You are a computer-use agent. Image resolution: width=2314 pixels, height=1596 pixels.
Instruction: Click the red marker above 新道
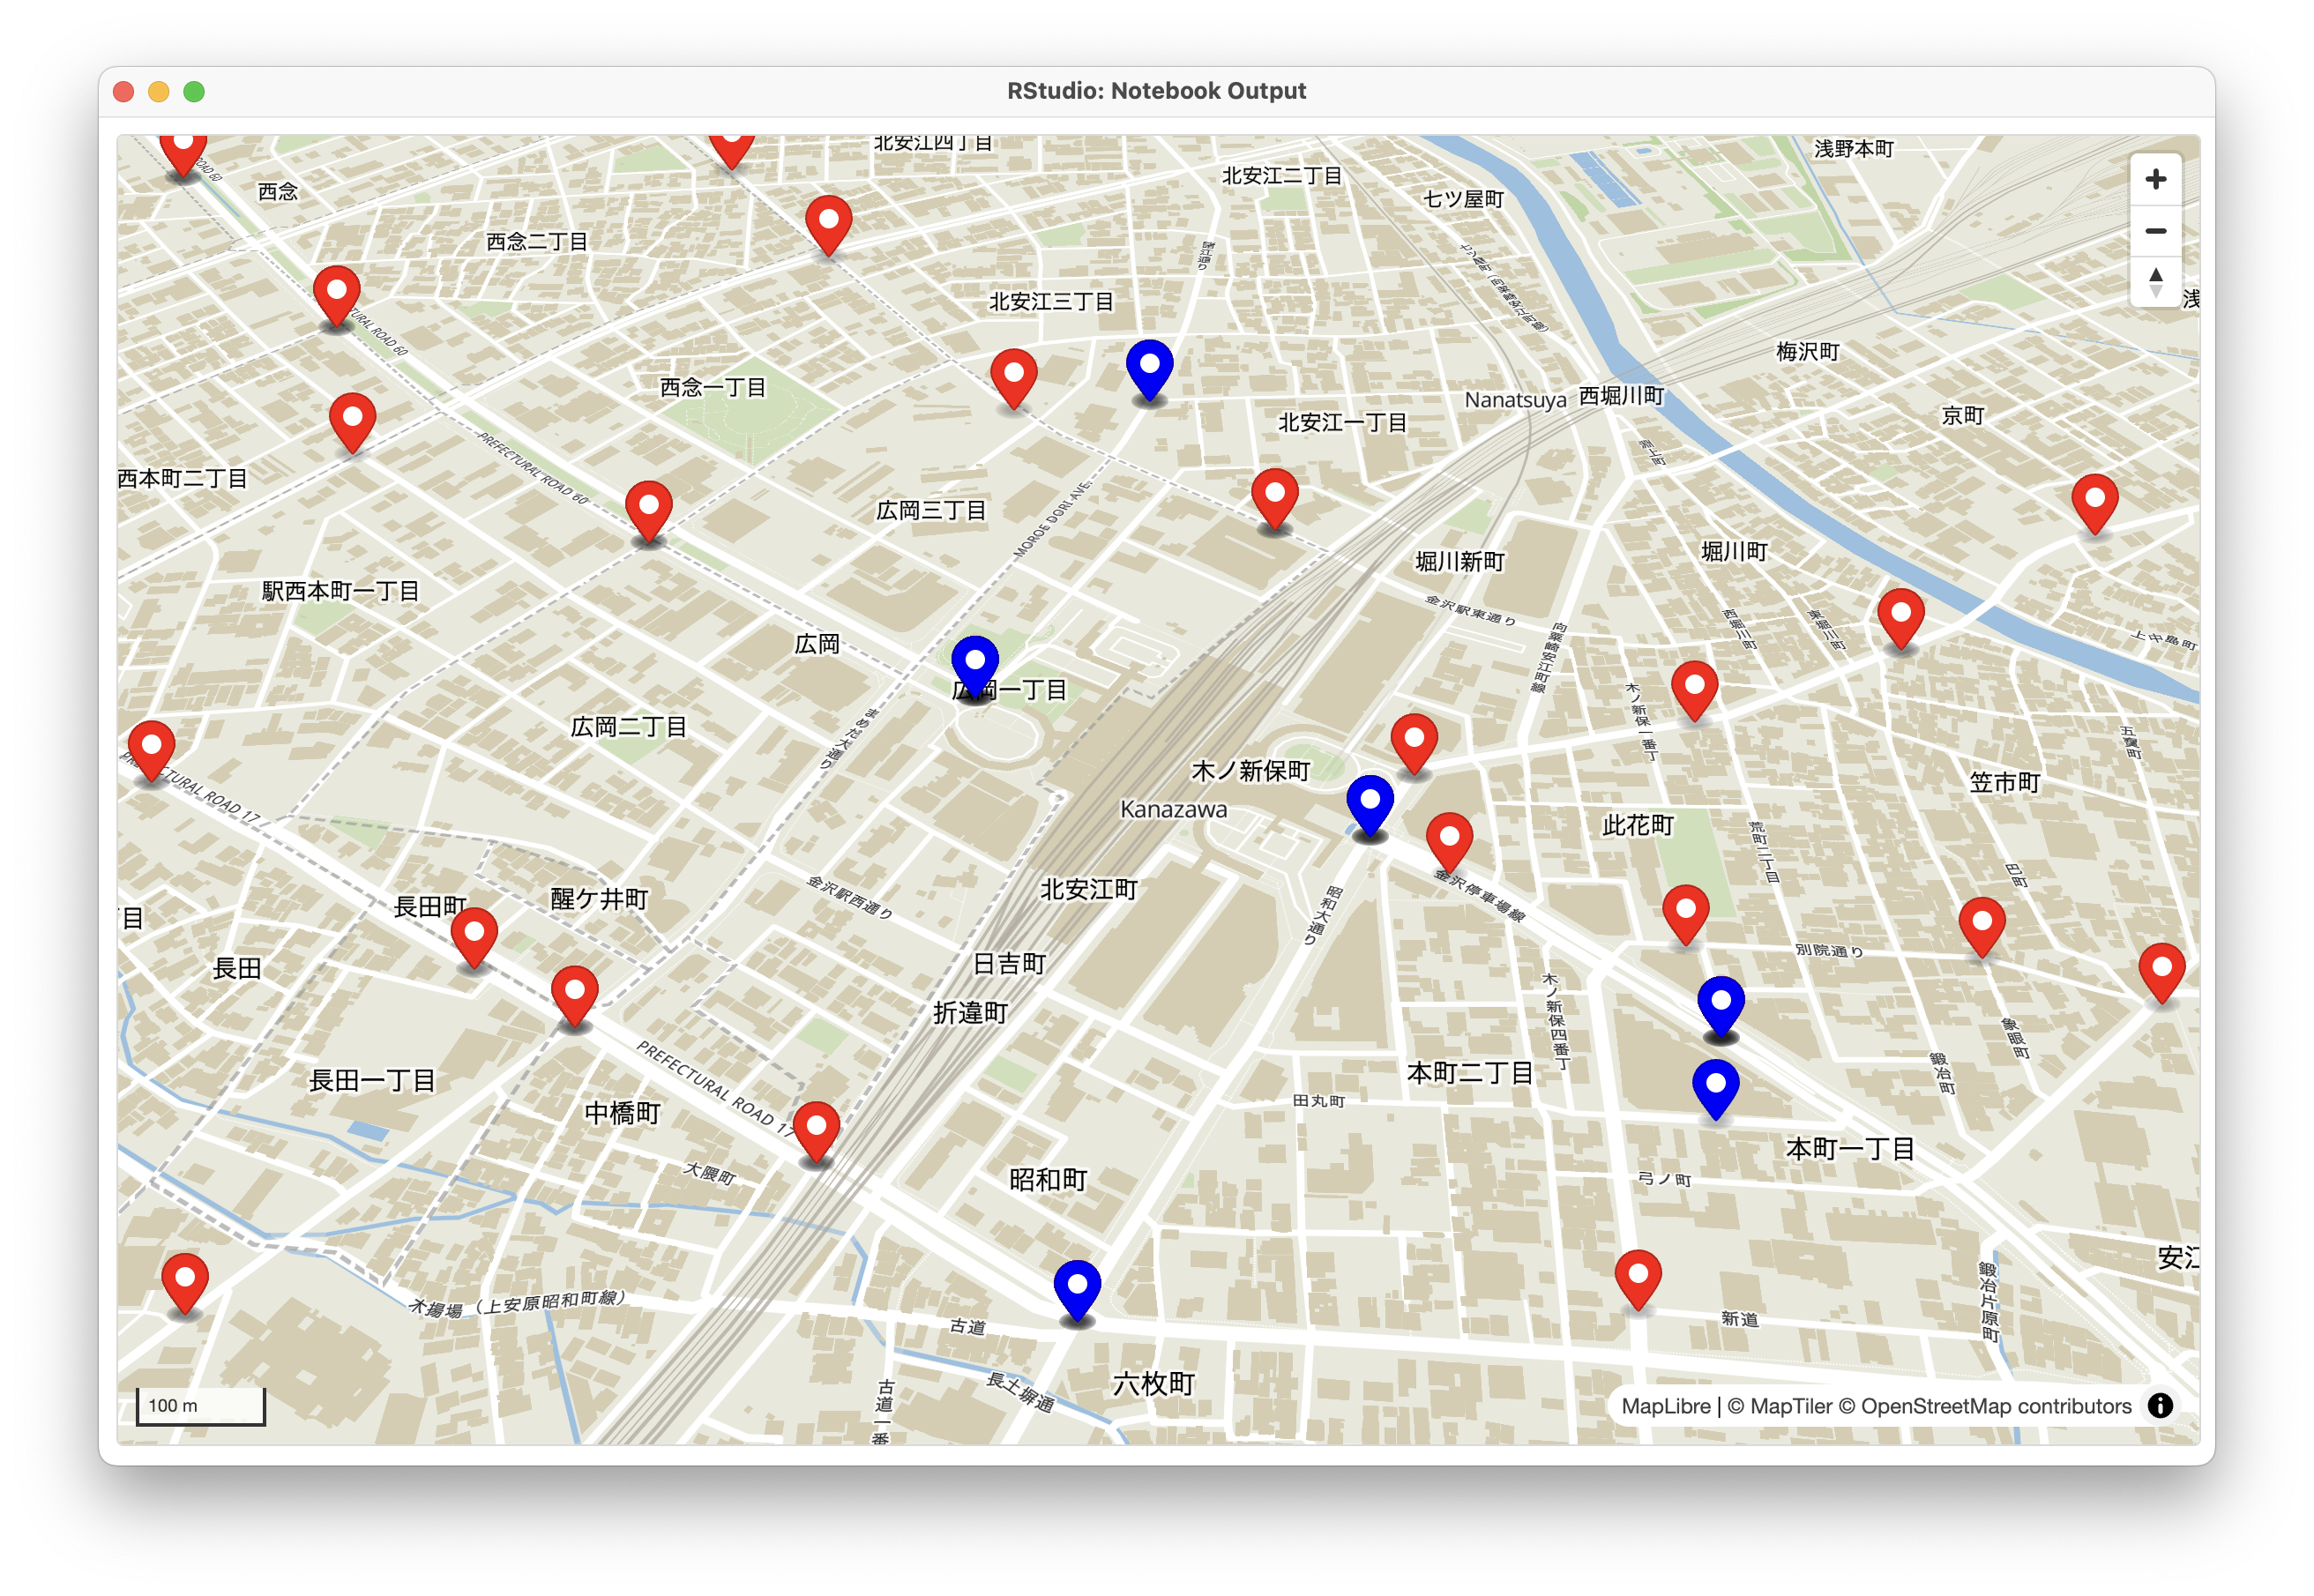(x=1638, y=1280)
